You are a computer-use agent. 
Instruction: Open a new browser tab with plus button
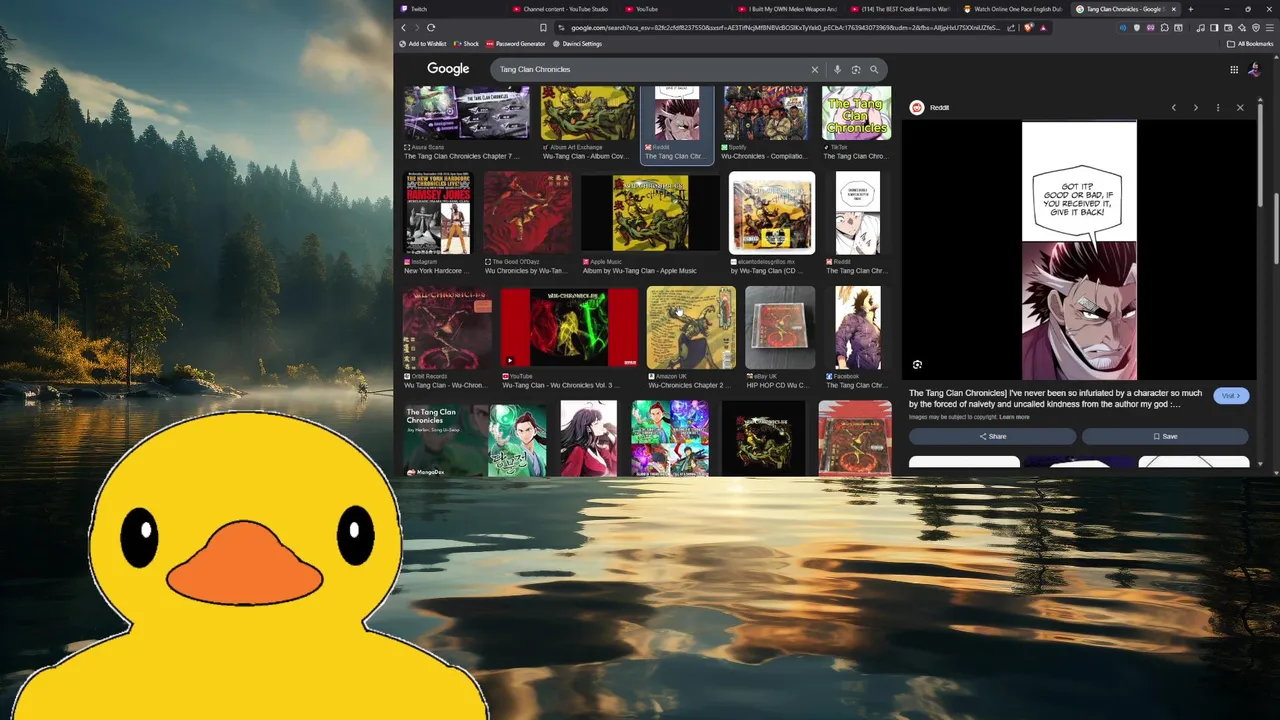coord(1190,9)
